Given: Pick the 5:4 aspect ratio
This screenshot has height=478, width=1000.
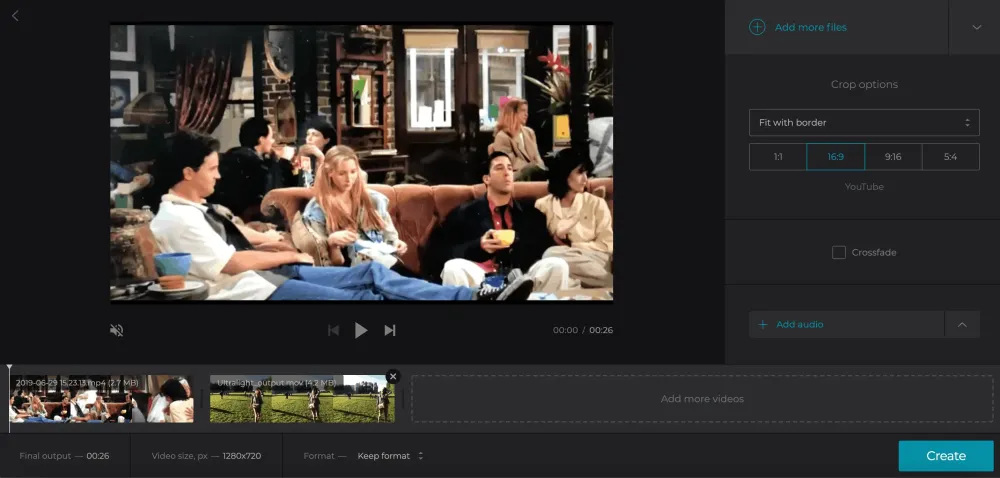Looking at the screenshot, I should coord(950,157).
